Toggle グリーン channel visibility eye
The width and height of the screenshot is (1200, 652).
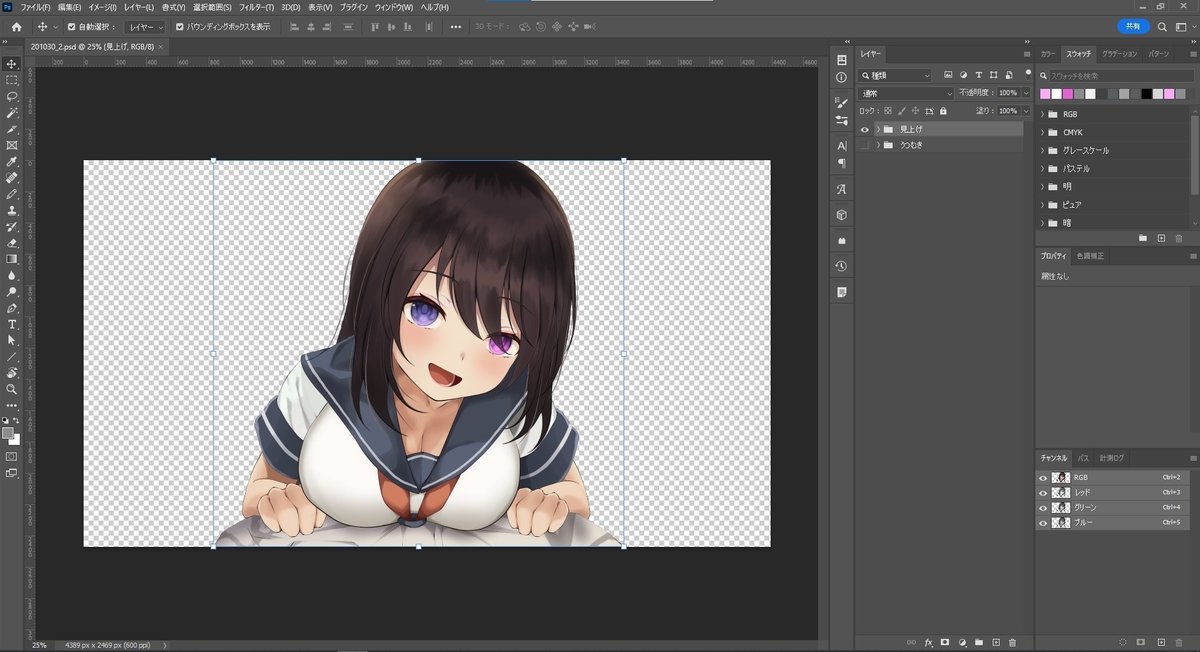point(1042,508)
